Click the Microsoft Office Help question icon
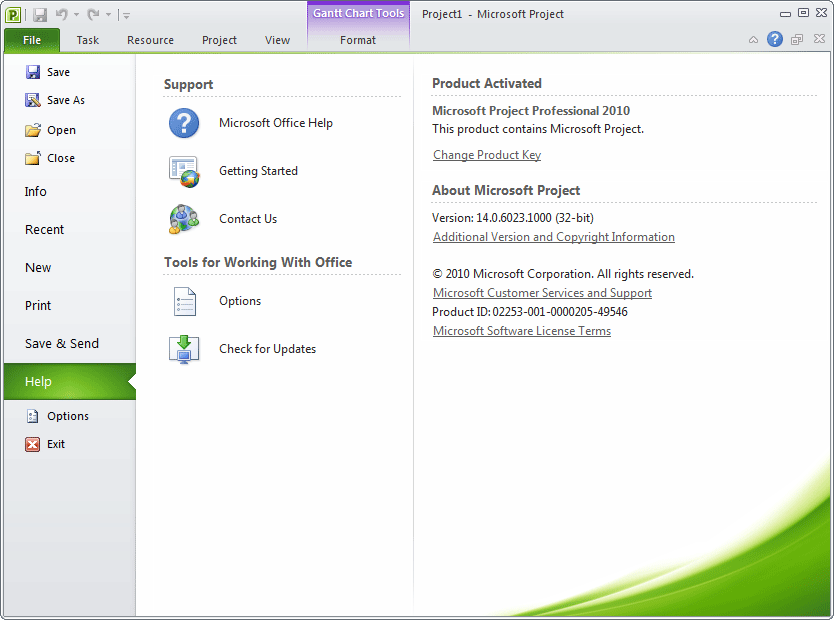 pos(184,123)
